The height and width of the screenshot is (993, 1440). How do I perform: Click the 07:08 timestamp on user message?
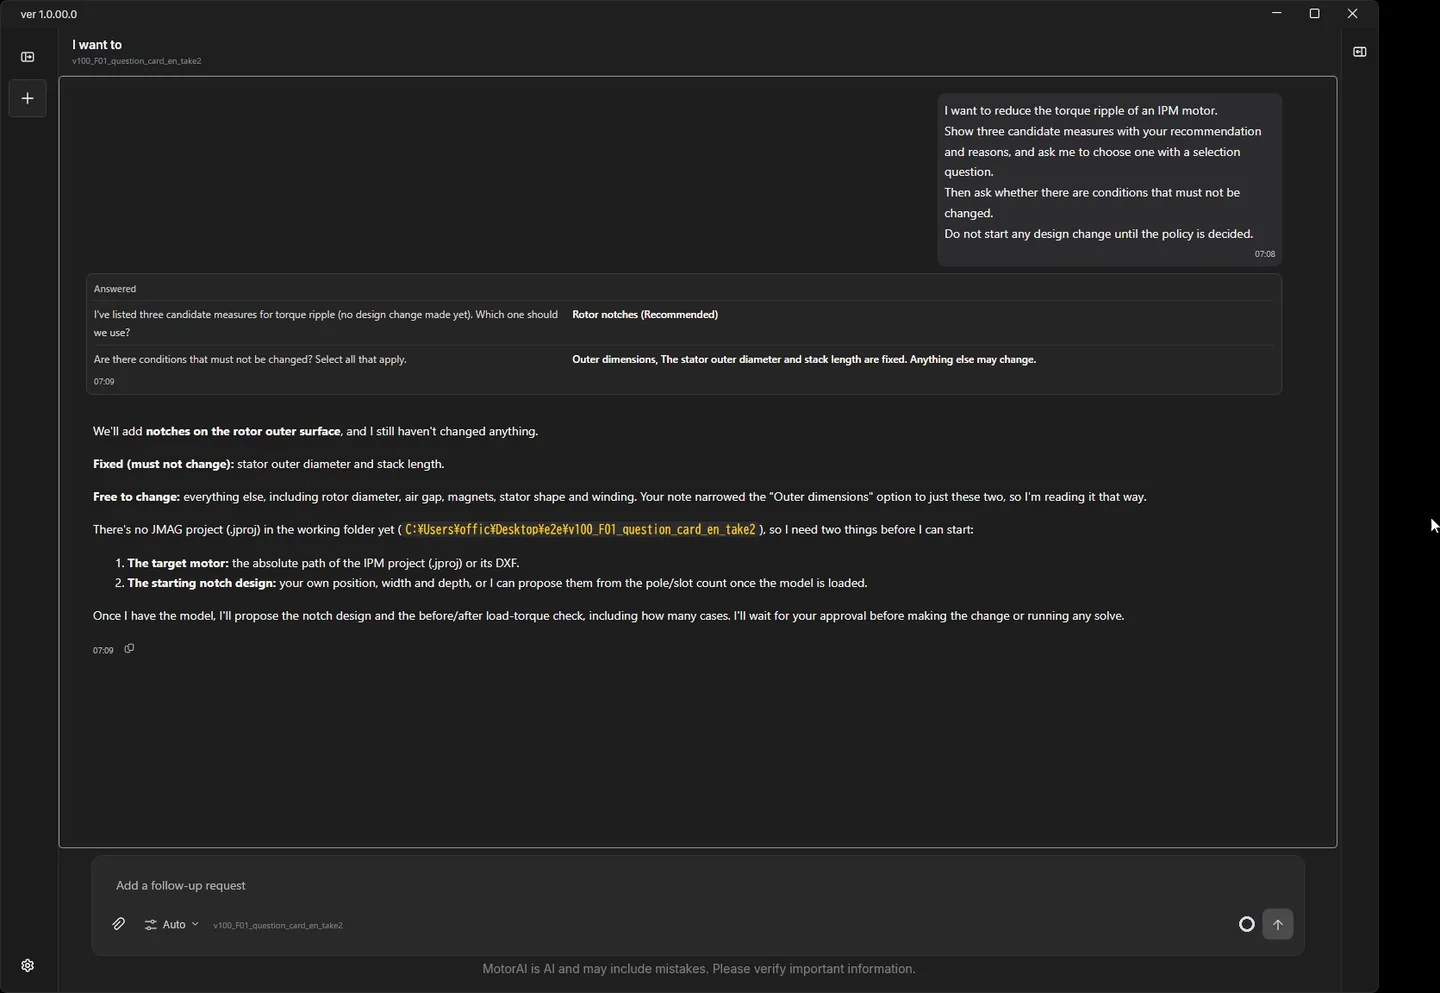coord(1265,254)
